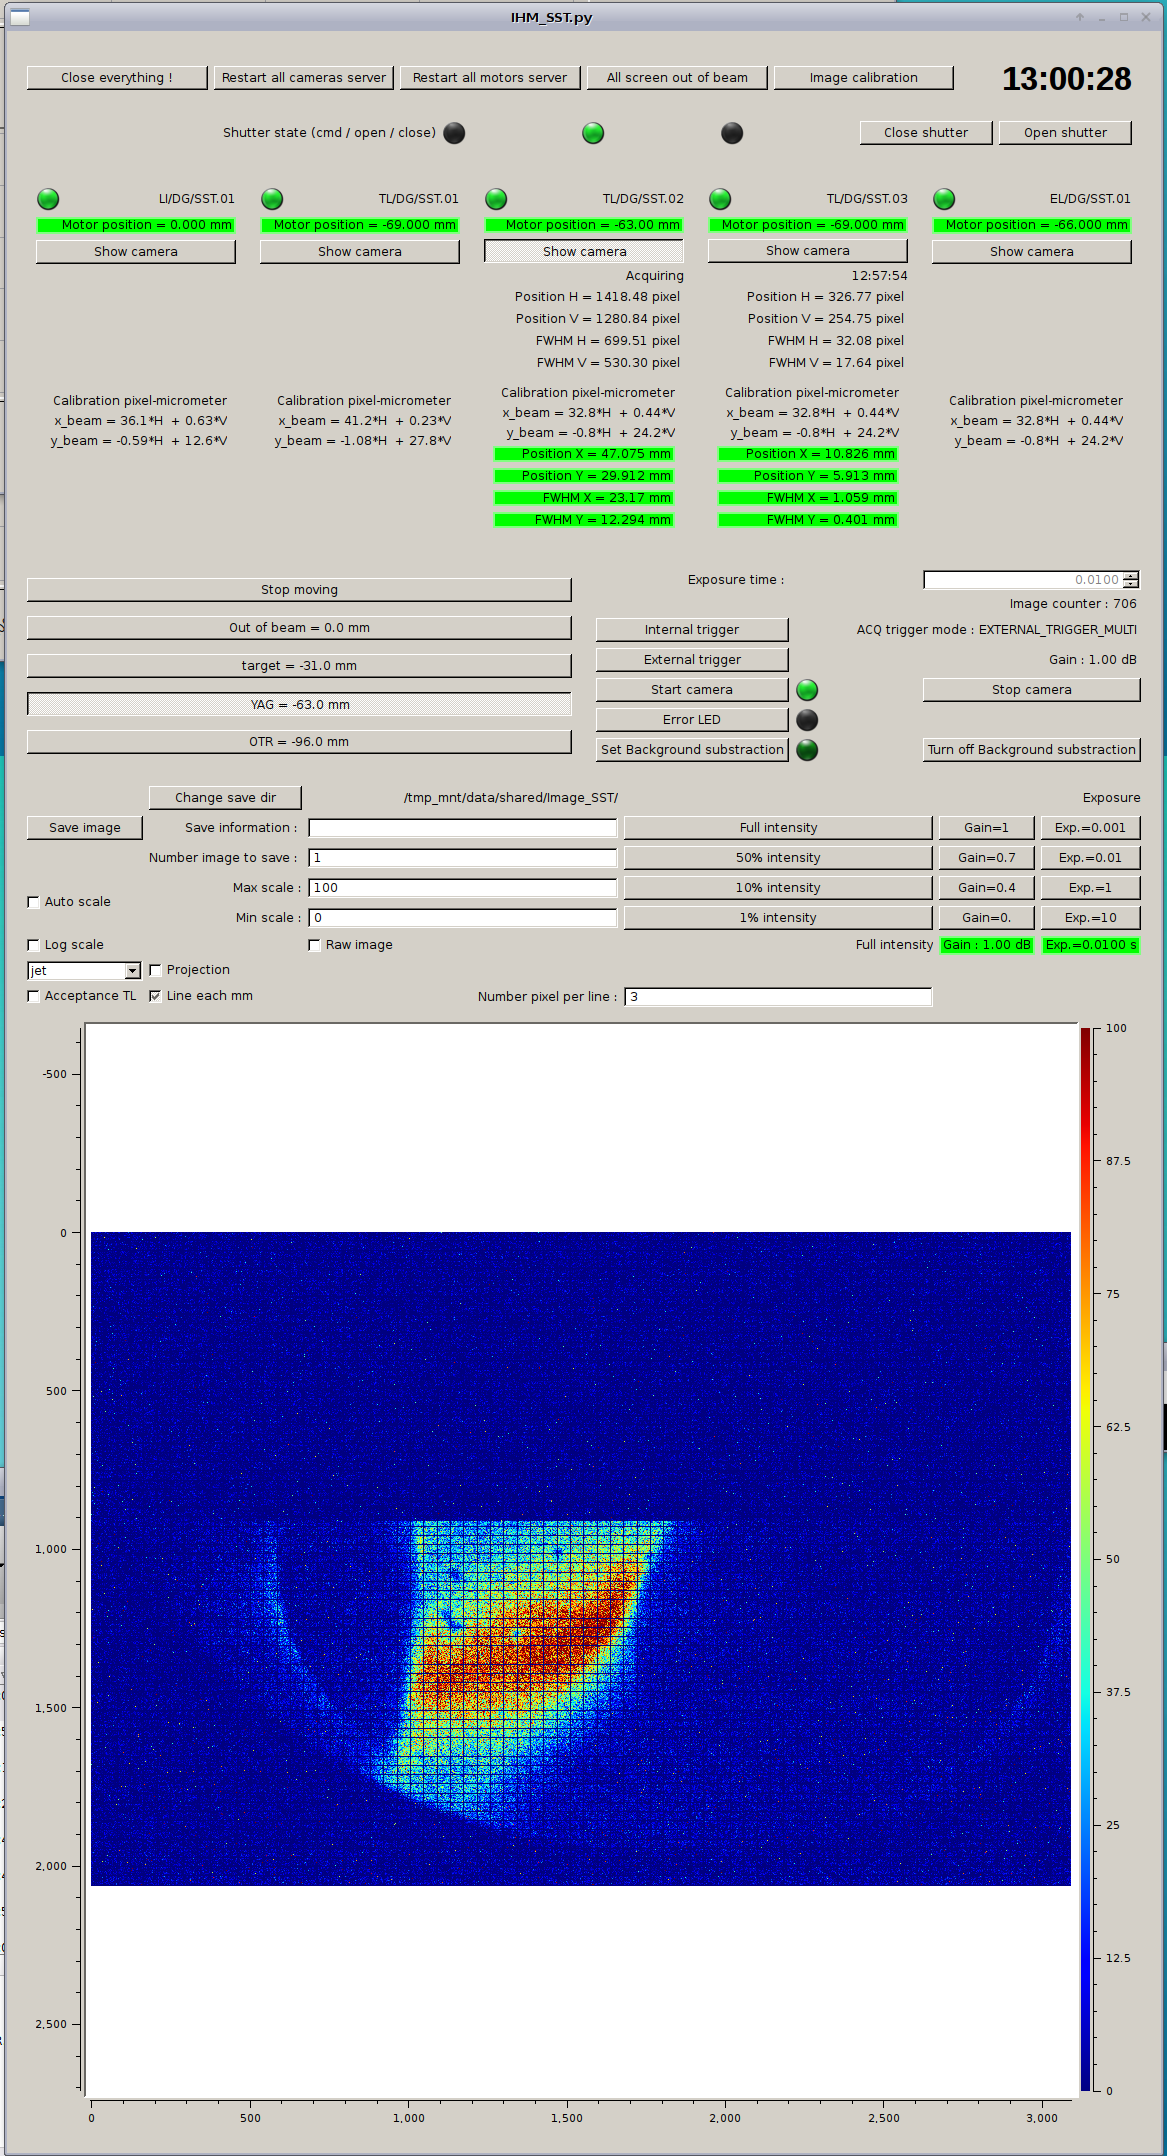Click the Start camera green indicator LED
The image size is (1167, 2156).
[x=807, y=690]
